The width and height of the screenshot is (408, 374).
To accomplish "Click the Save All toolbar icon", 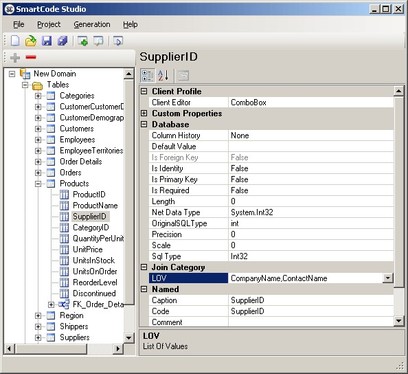I will pyautogui.click(x=62, y=41).
